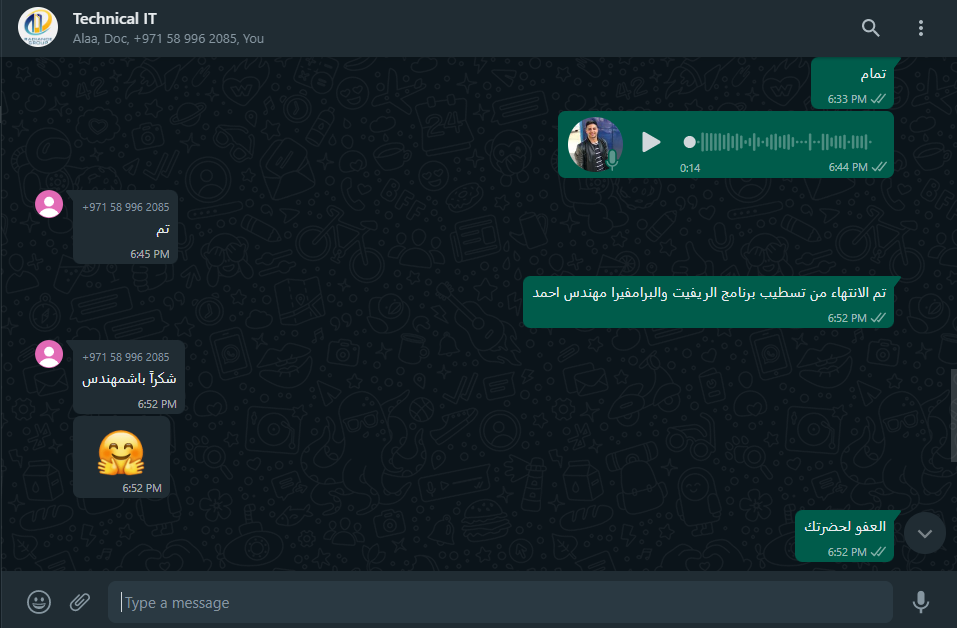Viewport: 957px width, 628px height.
Task: Open group info via the Technical IT title
Action: pos(115,19)
